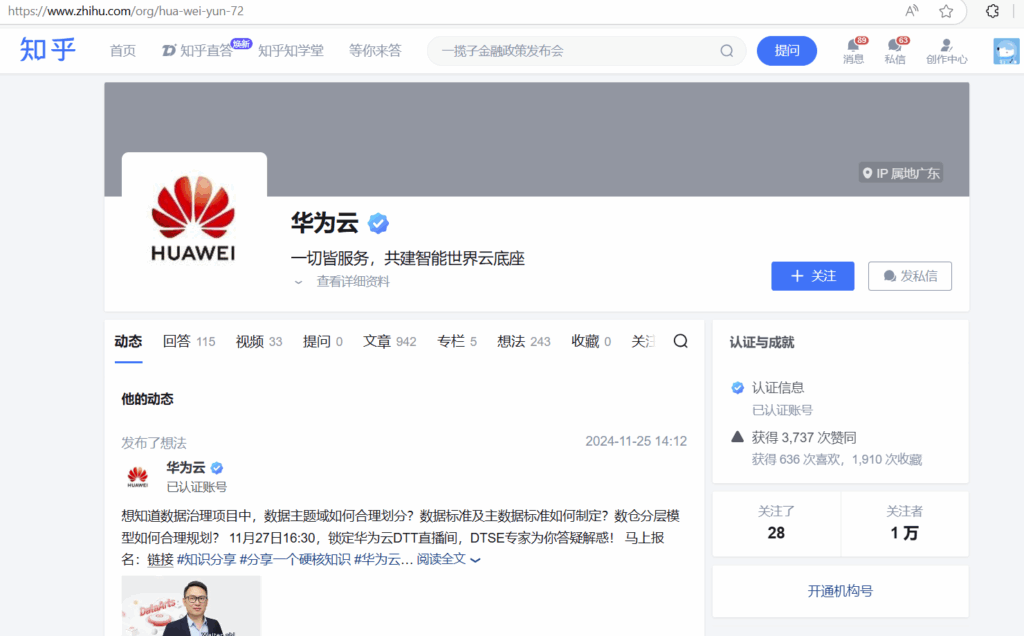Click the user avatar in the top right

tap(1006, 51)
